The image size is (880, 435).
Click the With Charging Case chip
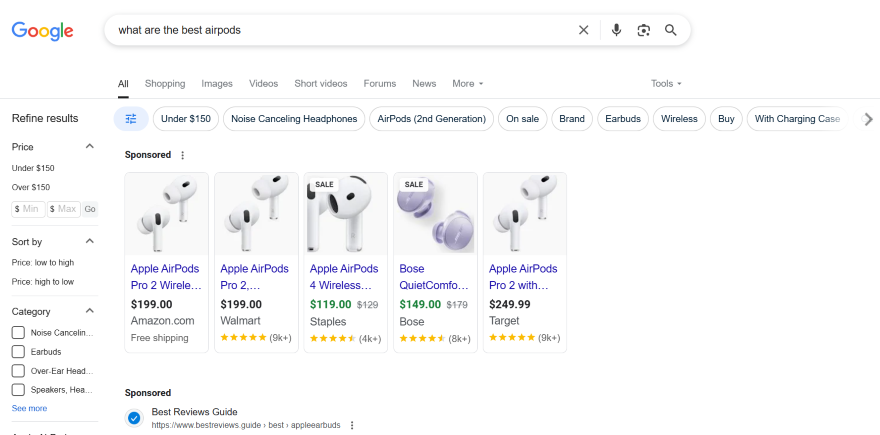[797, 119]
